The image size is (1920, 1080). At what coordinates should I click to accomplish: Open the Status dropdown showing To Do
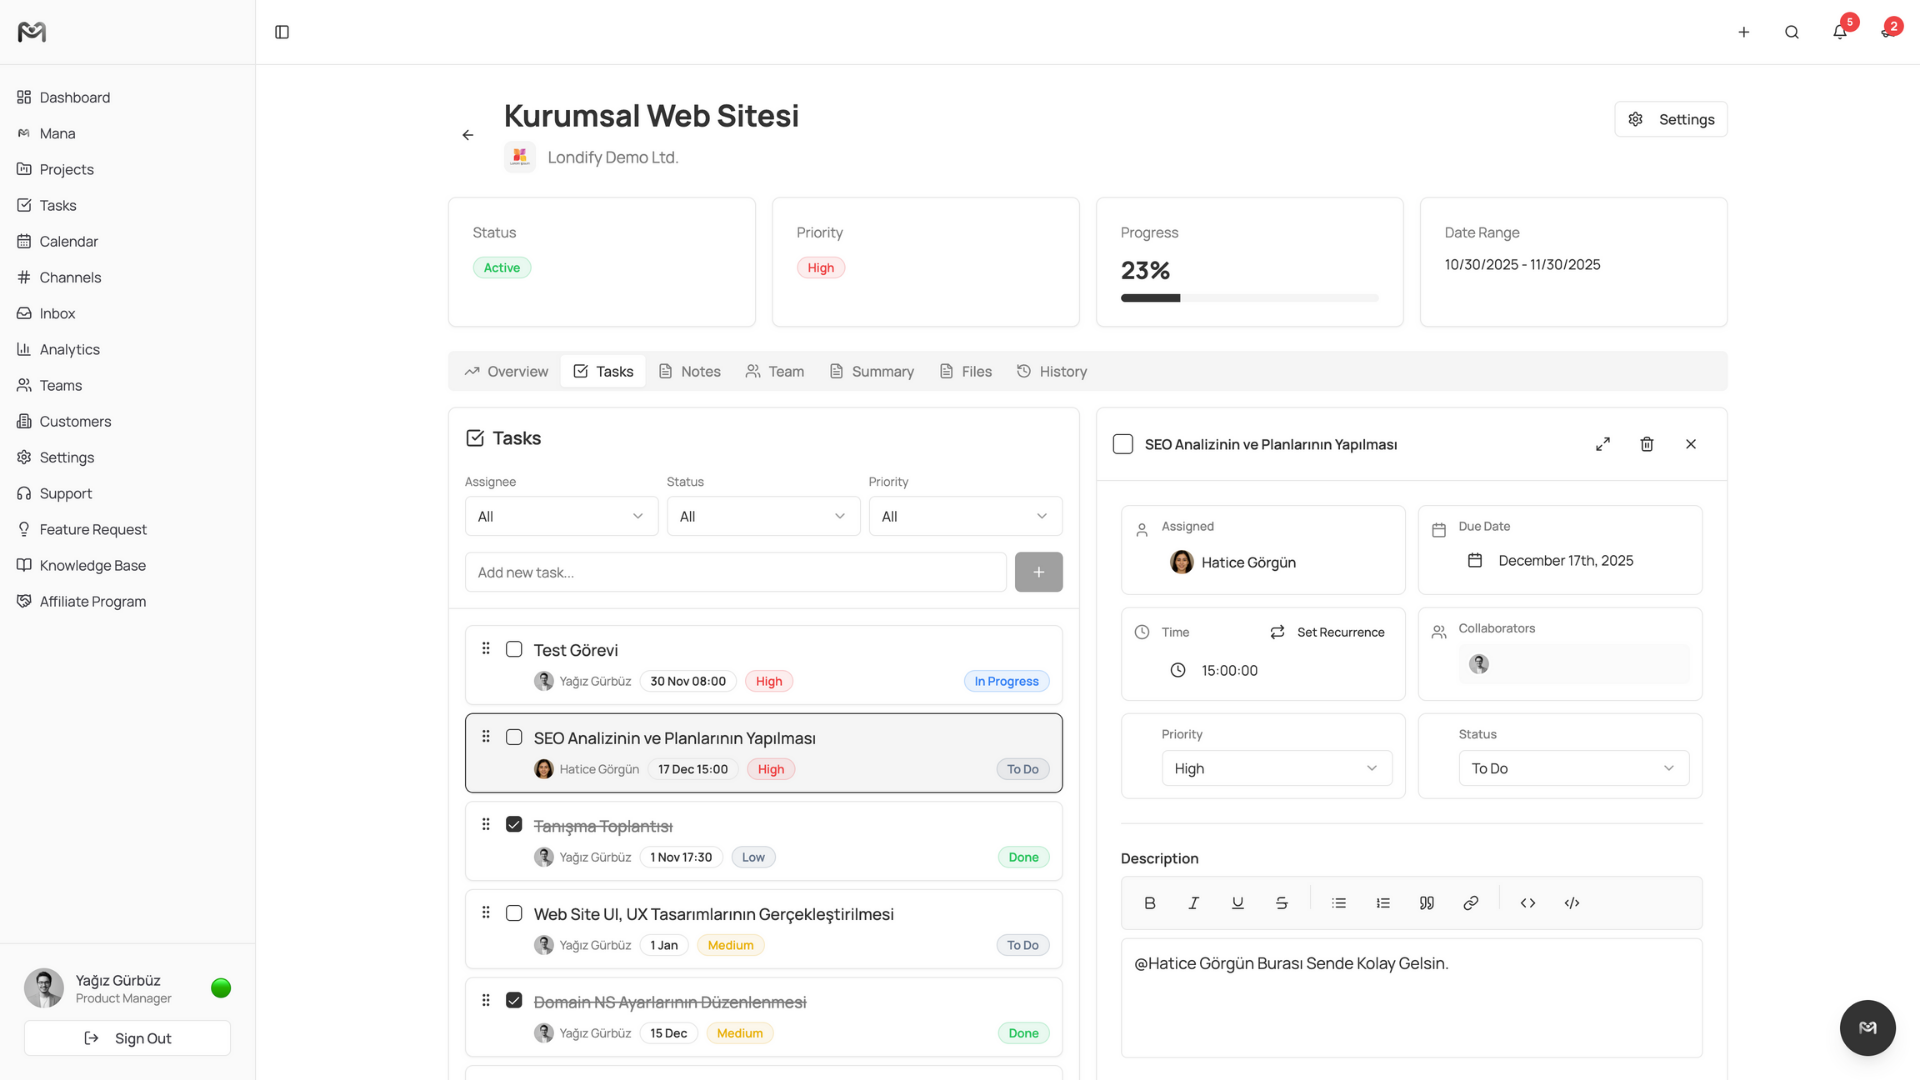1572,768
